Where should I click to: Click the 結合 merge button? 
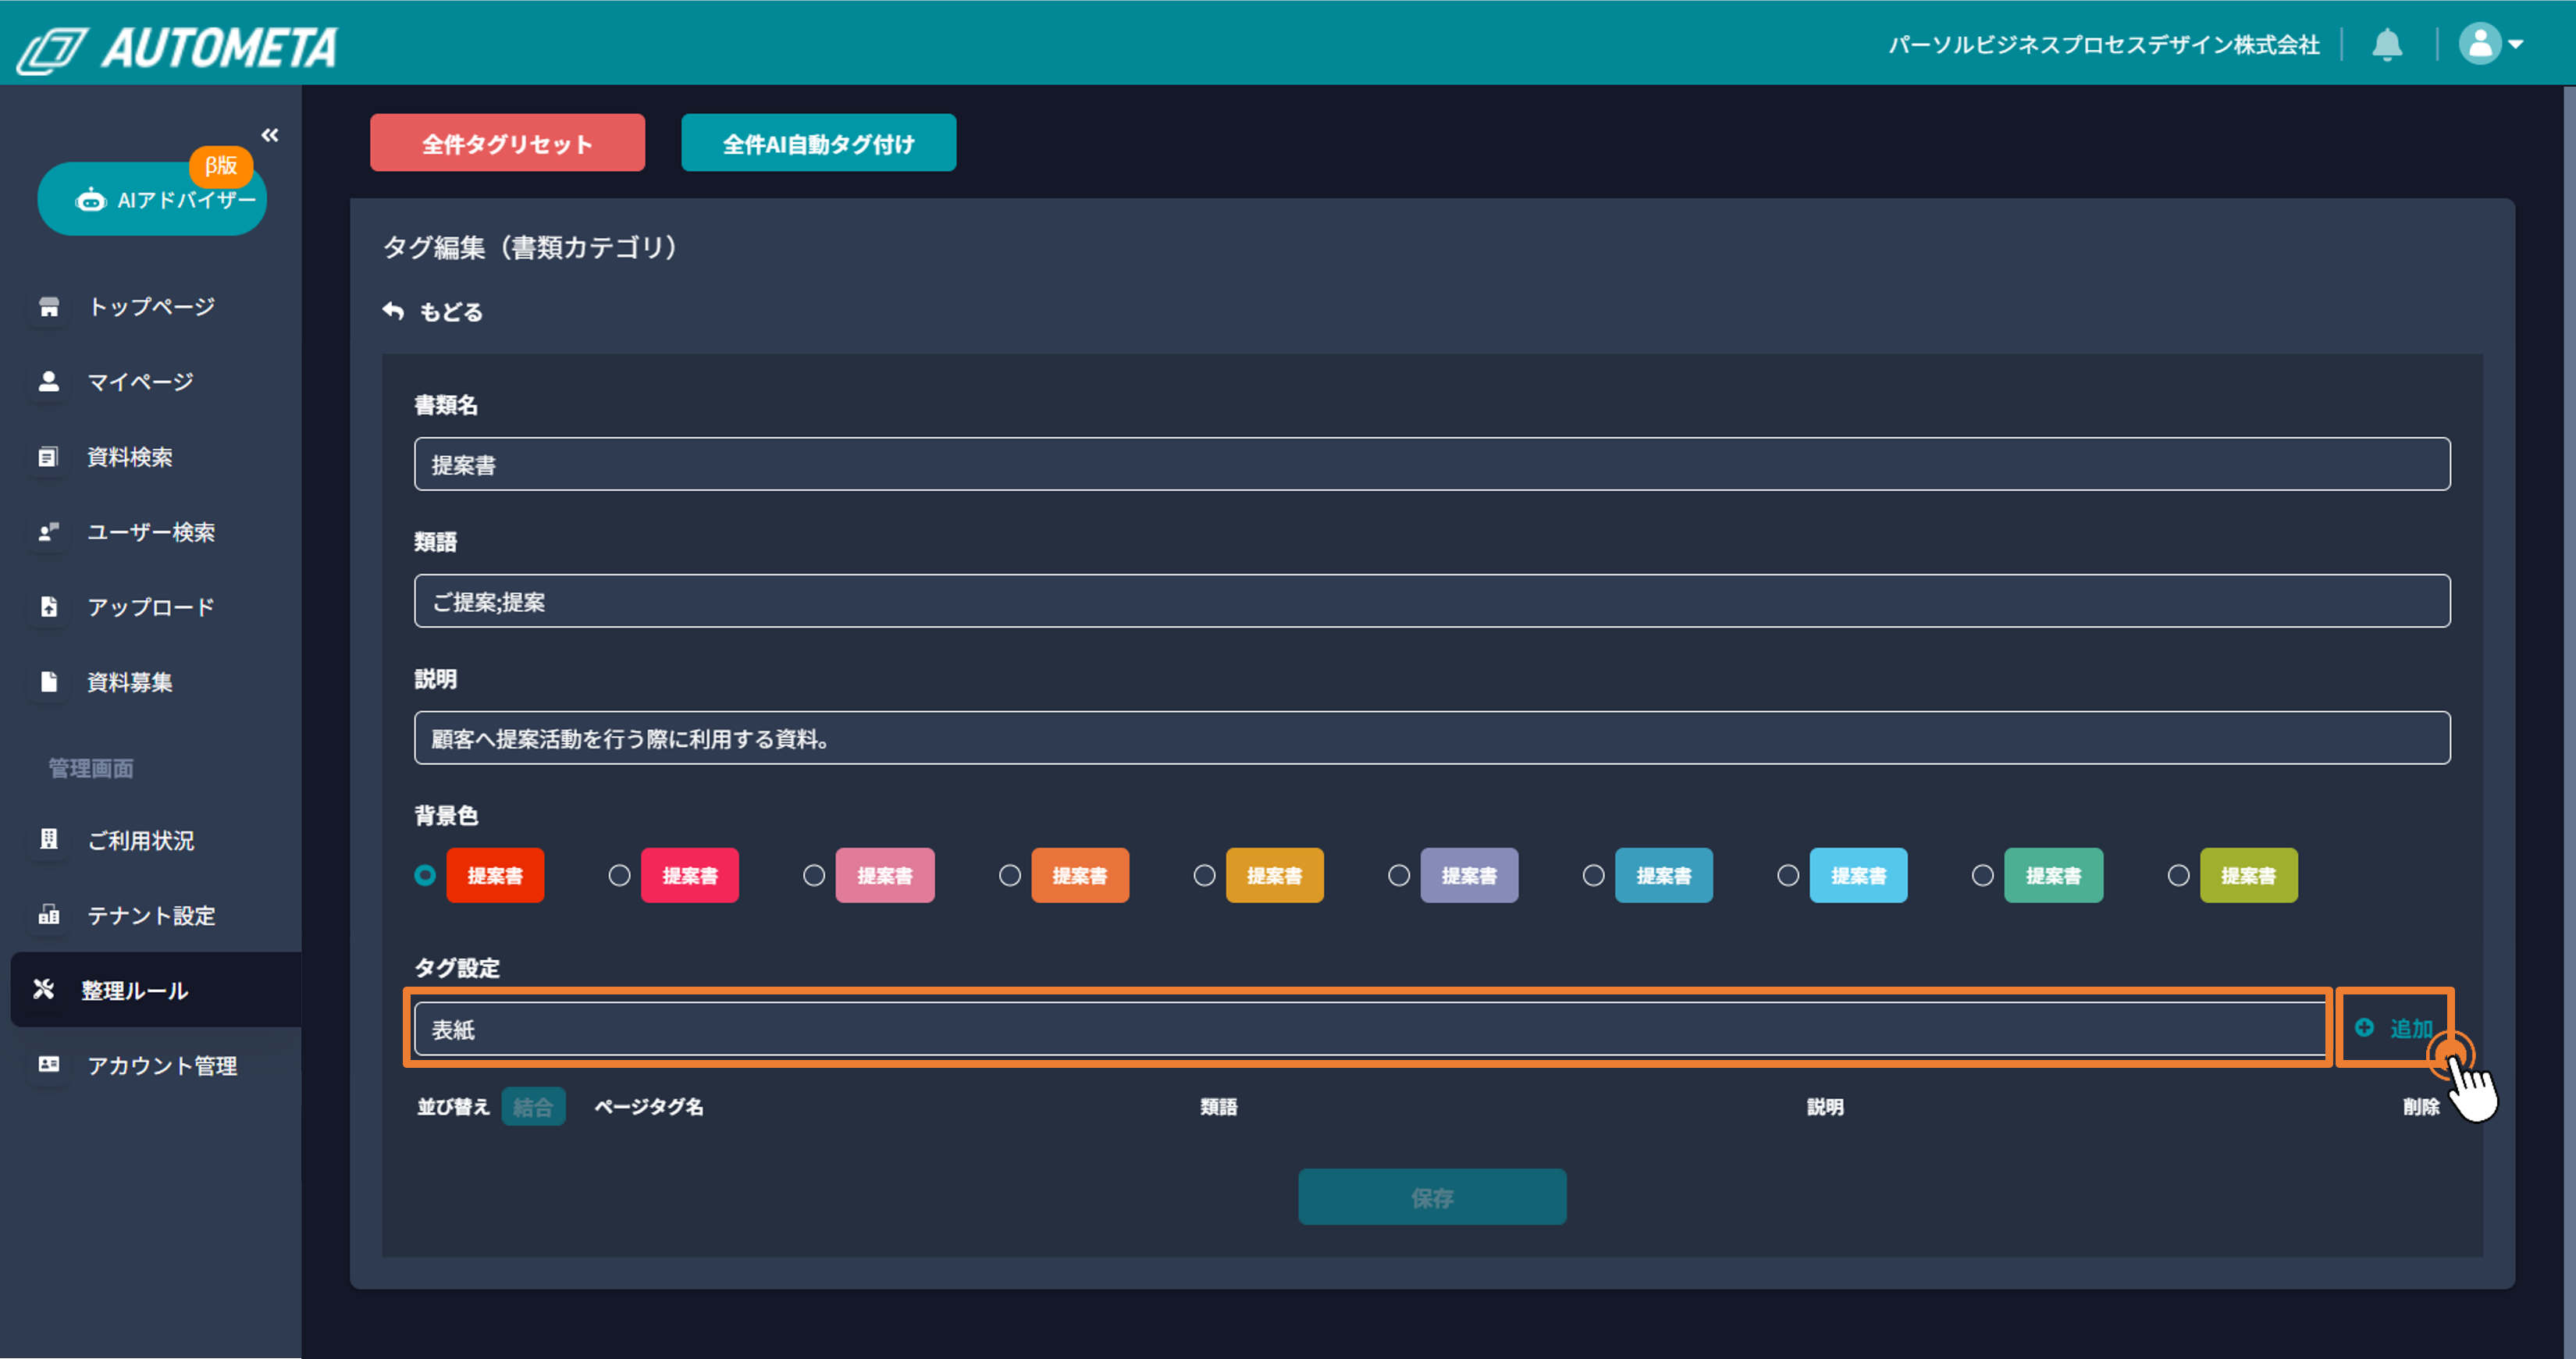point(533,1107)
